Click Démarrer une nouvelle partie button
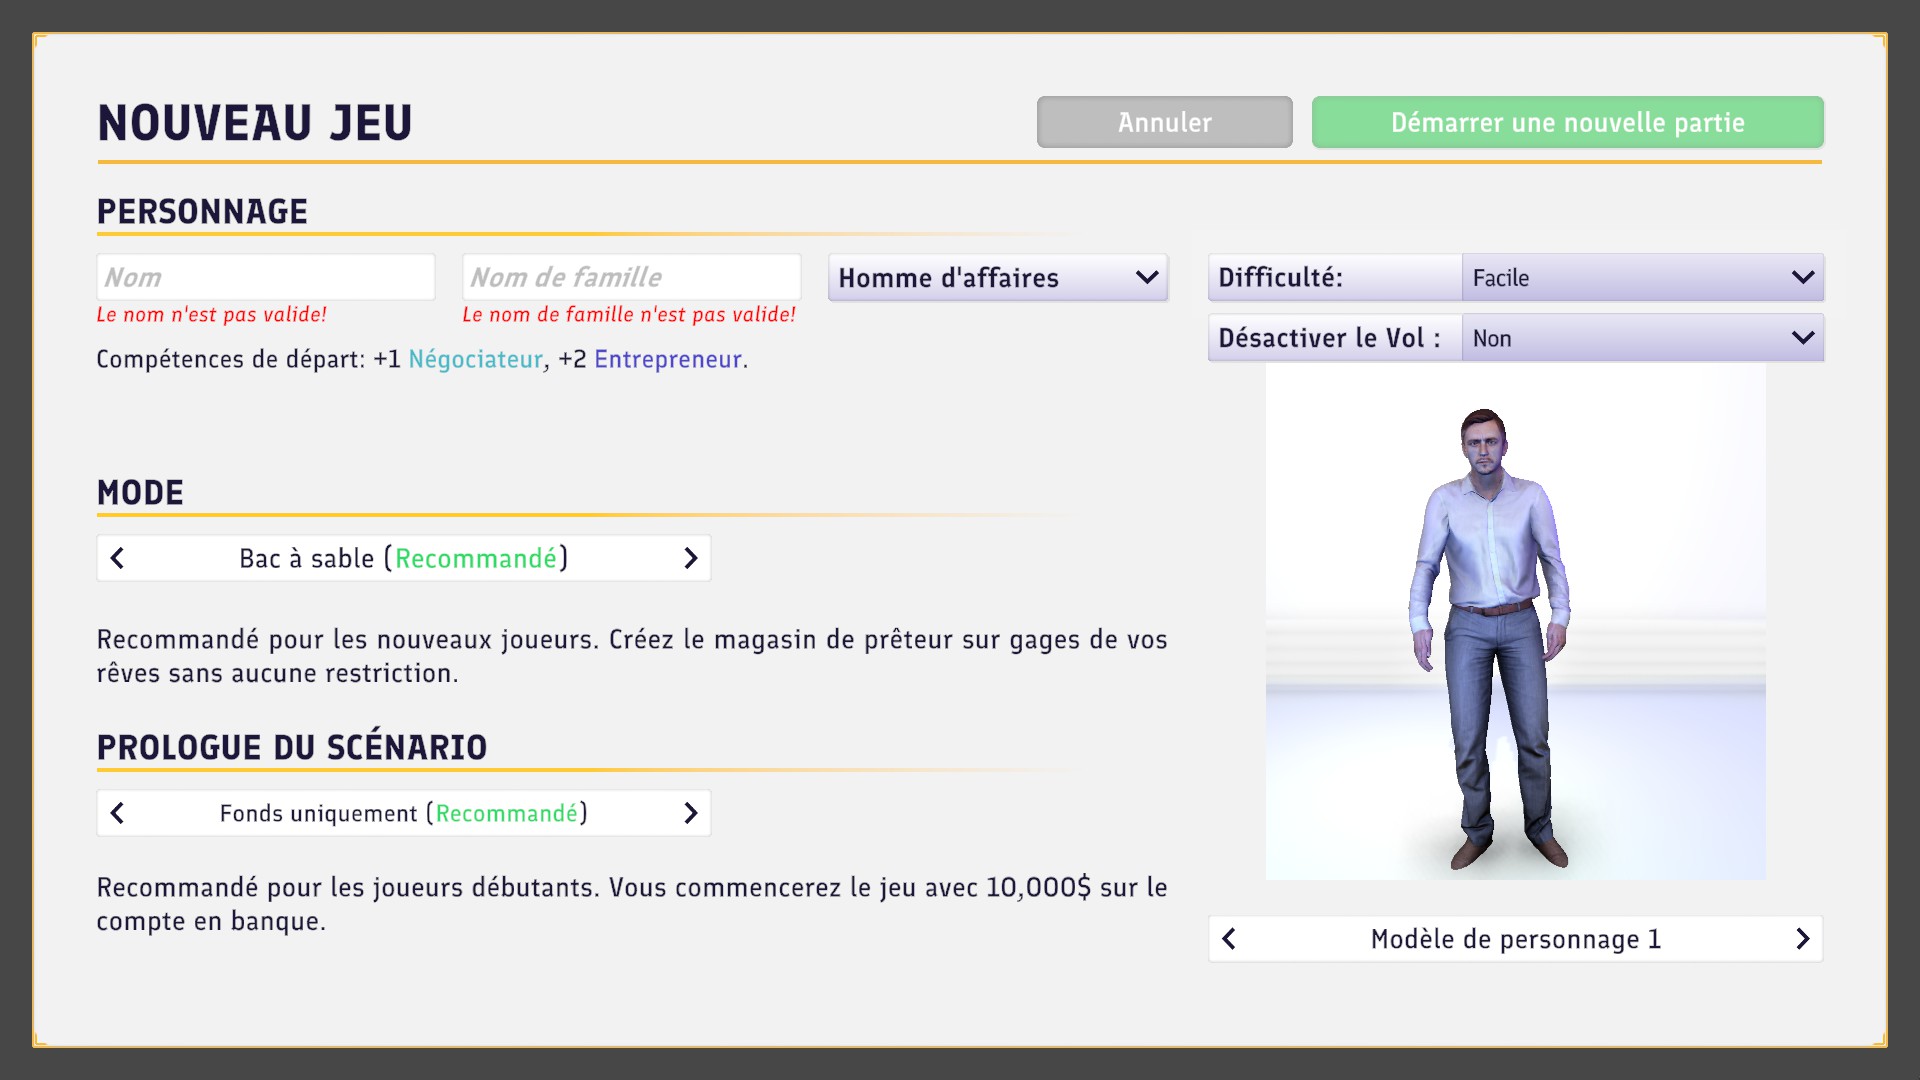The height and width of the screenshot is (1080, 1920). [x=1567, y=122]
